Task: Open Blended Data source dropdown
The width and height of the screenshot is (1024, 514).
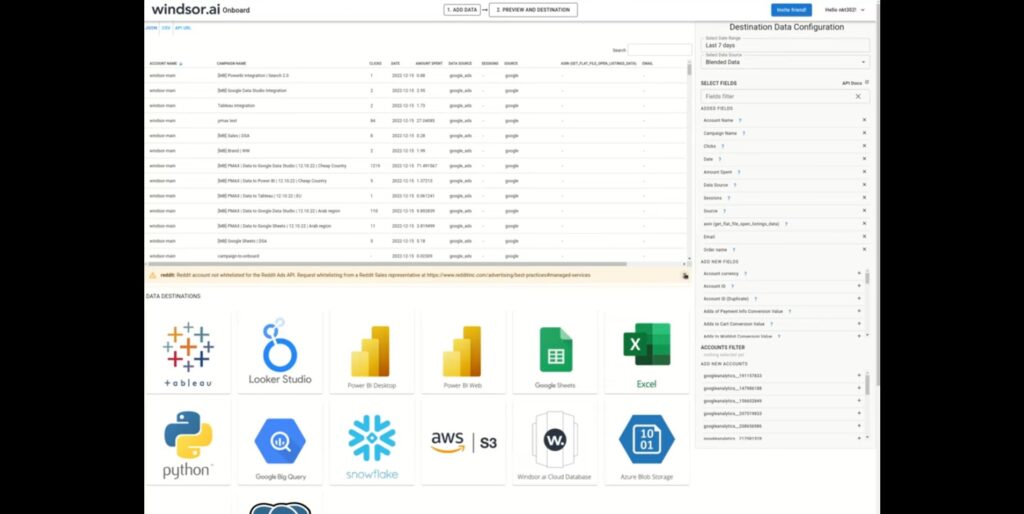Action: [785, 61]
